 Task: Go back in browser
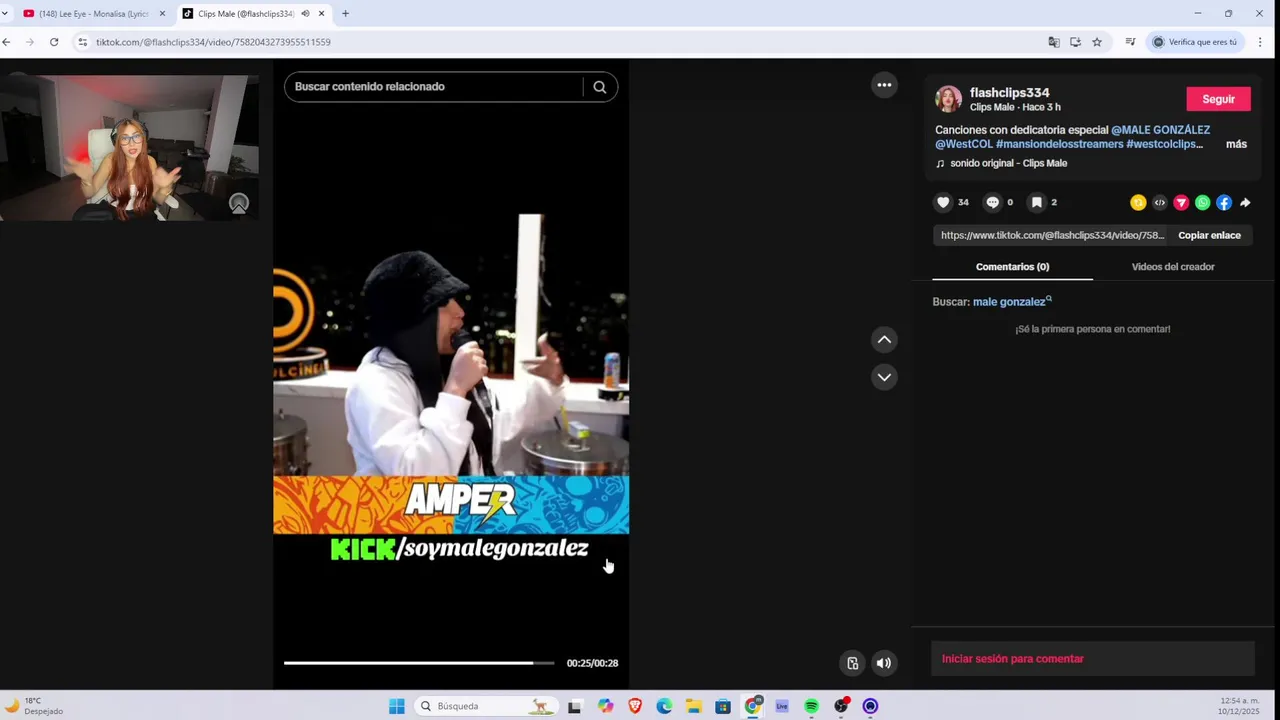(x=6, y=42)
